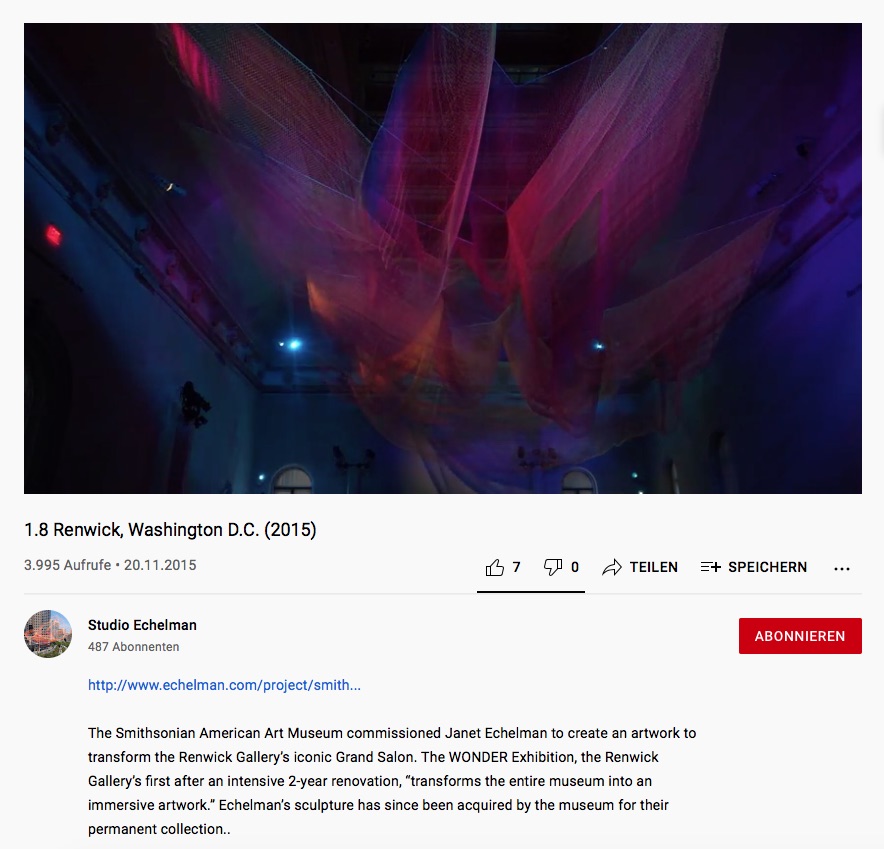The height and width of the screenshot is (849, 884).
Task: Click the video title 1.8 Renwick
Action: point(170,530)
